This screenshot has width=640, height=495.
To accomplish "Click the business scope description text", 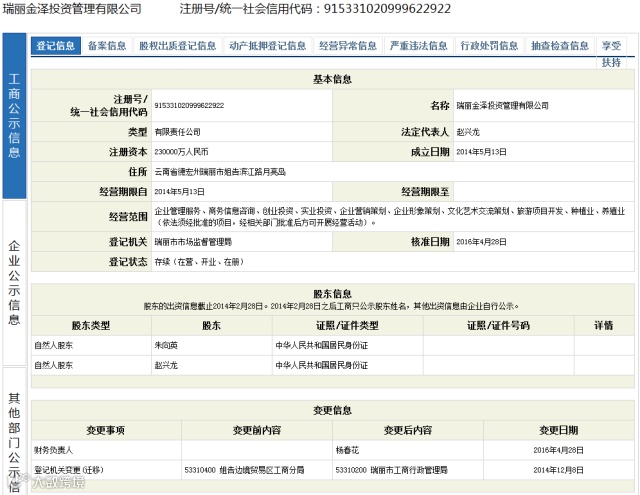I will click(x=389, y=217).
